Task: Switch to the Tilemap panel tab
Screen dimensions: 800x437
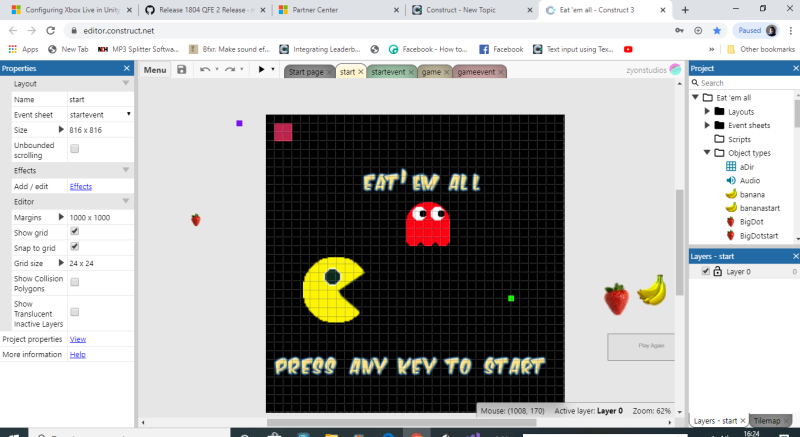Action: 767,421
